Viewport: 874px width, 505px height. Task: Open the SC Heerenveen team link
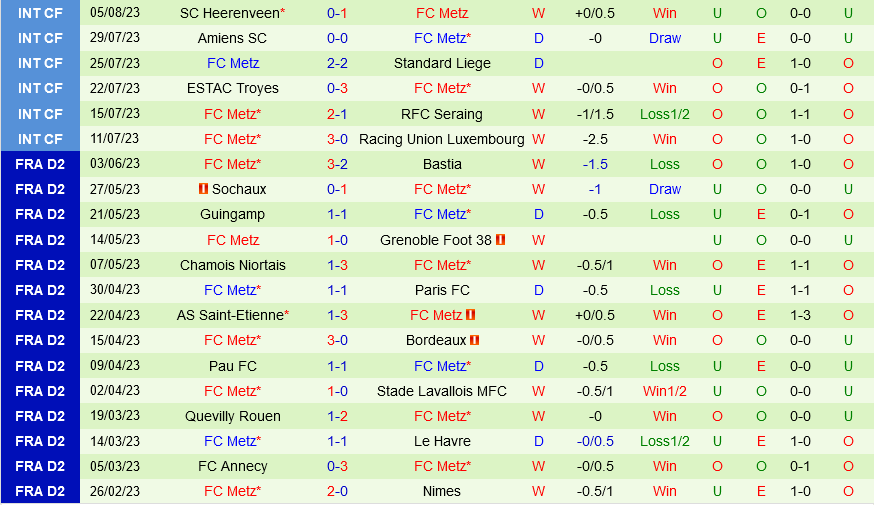pos(229,13)
